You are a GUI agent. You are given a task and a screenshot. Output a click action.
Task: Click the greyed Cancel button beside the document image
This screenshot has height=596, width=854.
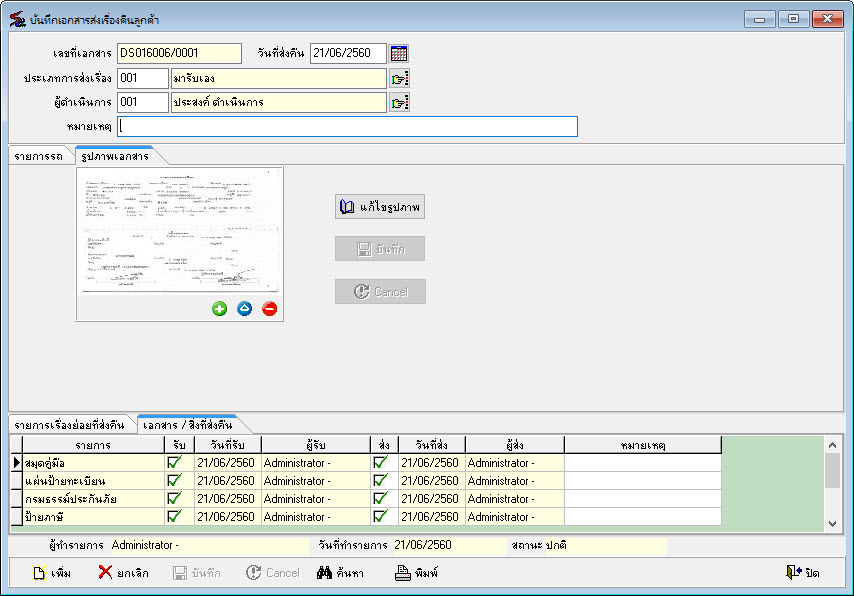pyautogui.click(x=380, y=291)
